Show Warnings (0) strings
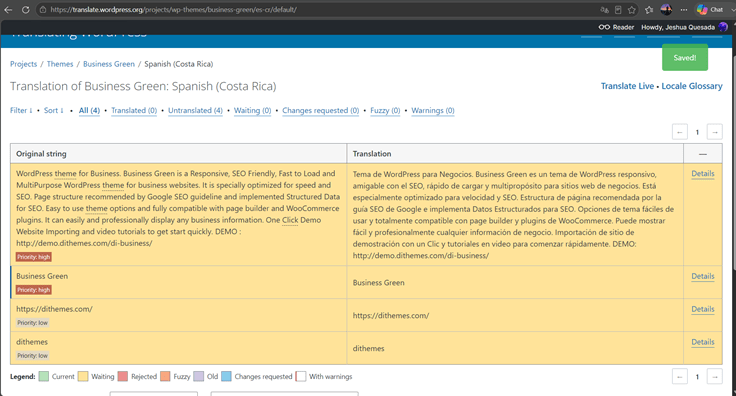The image size is (736, 396). click(x=433, y=110)
